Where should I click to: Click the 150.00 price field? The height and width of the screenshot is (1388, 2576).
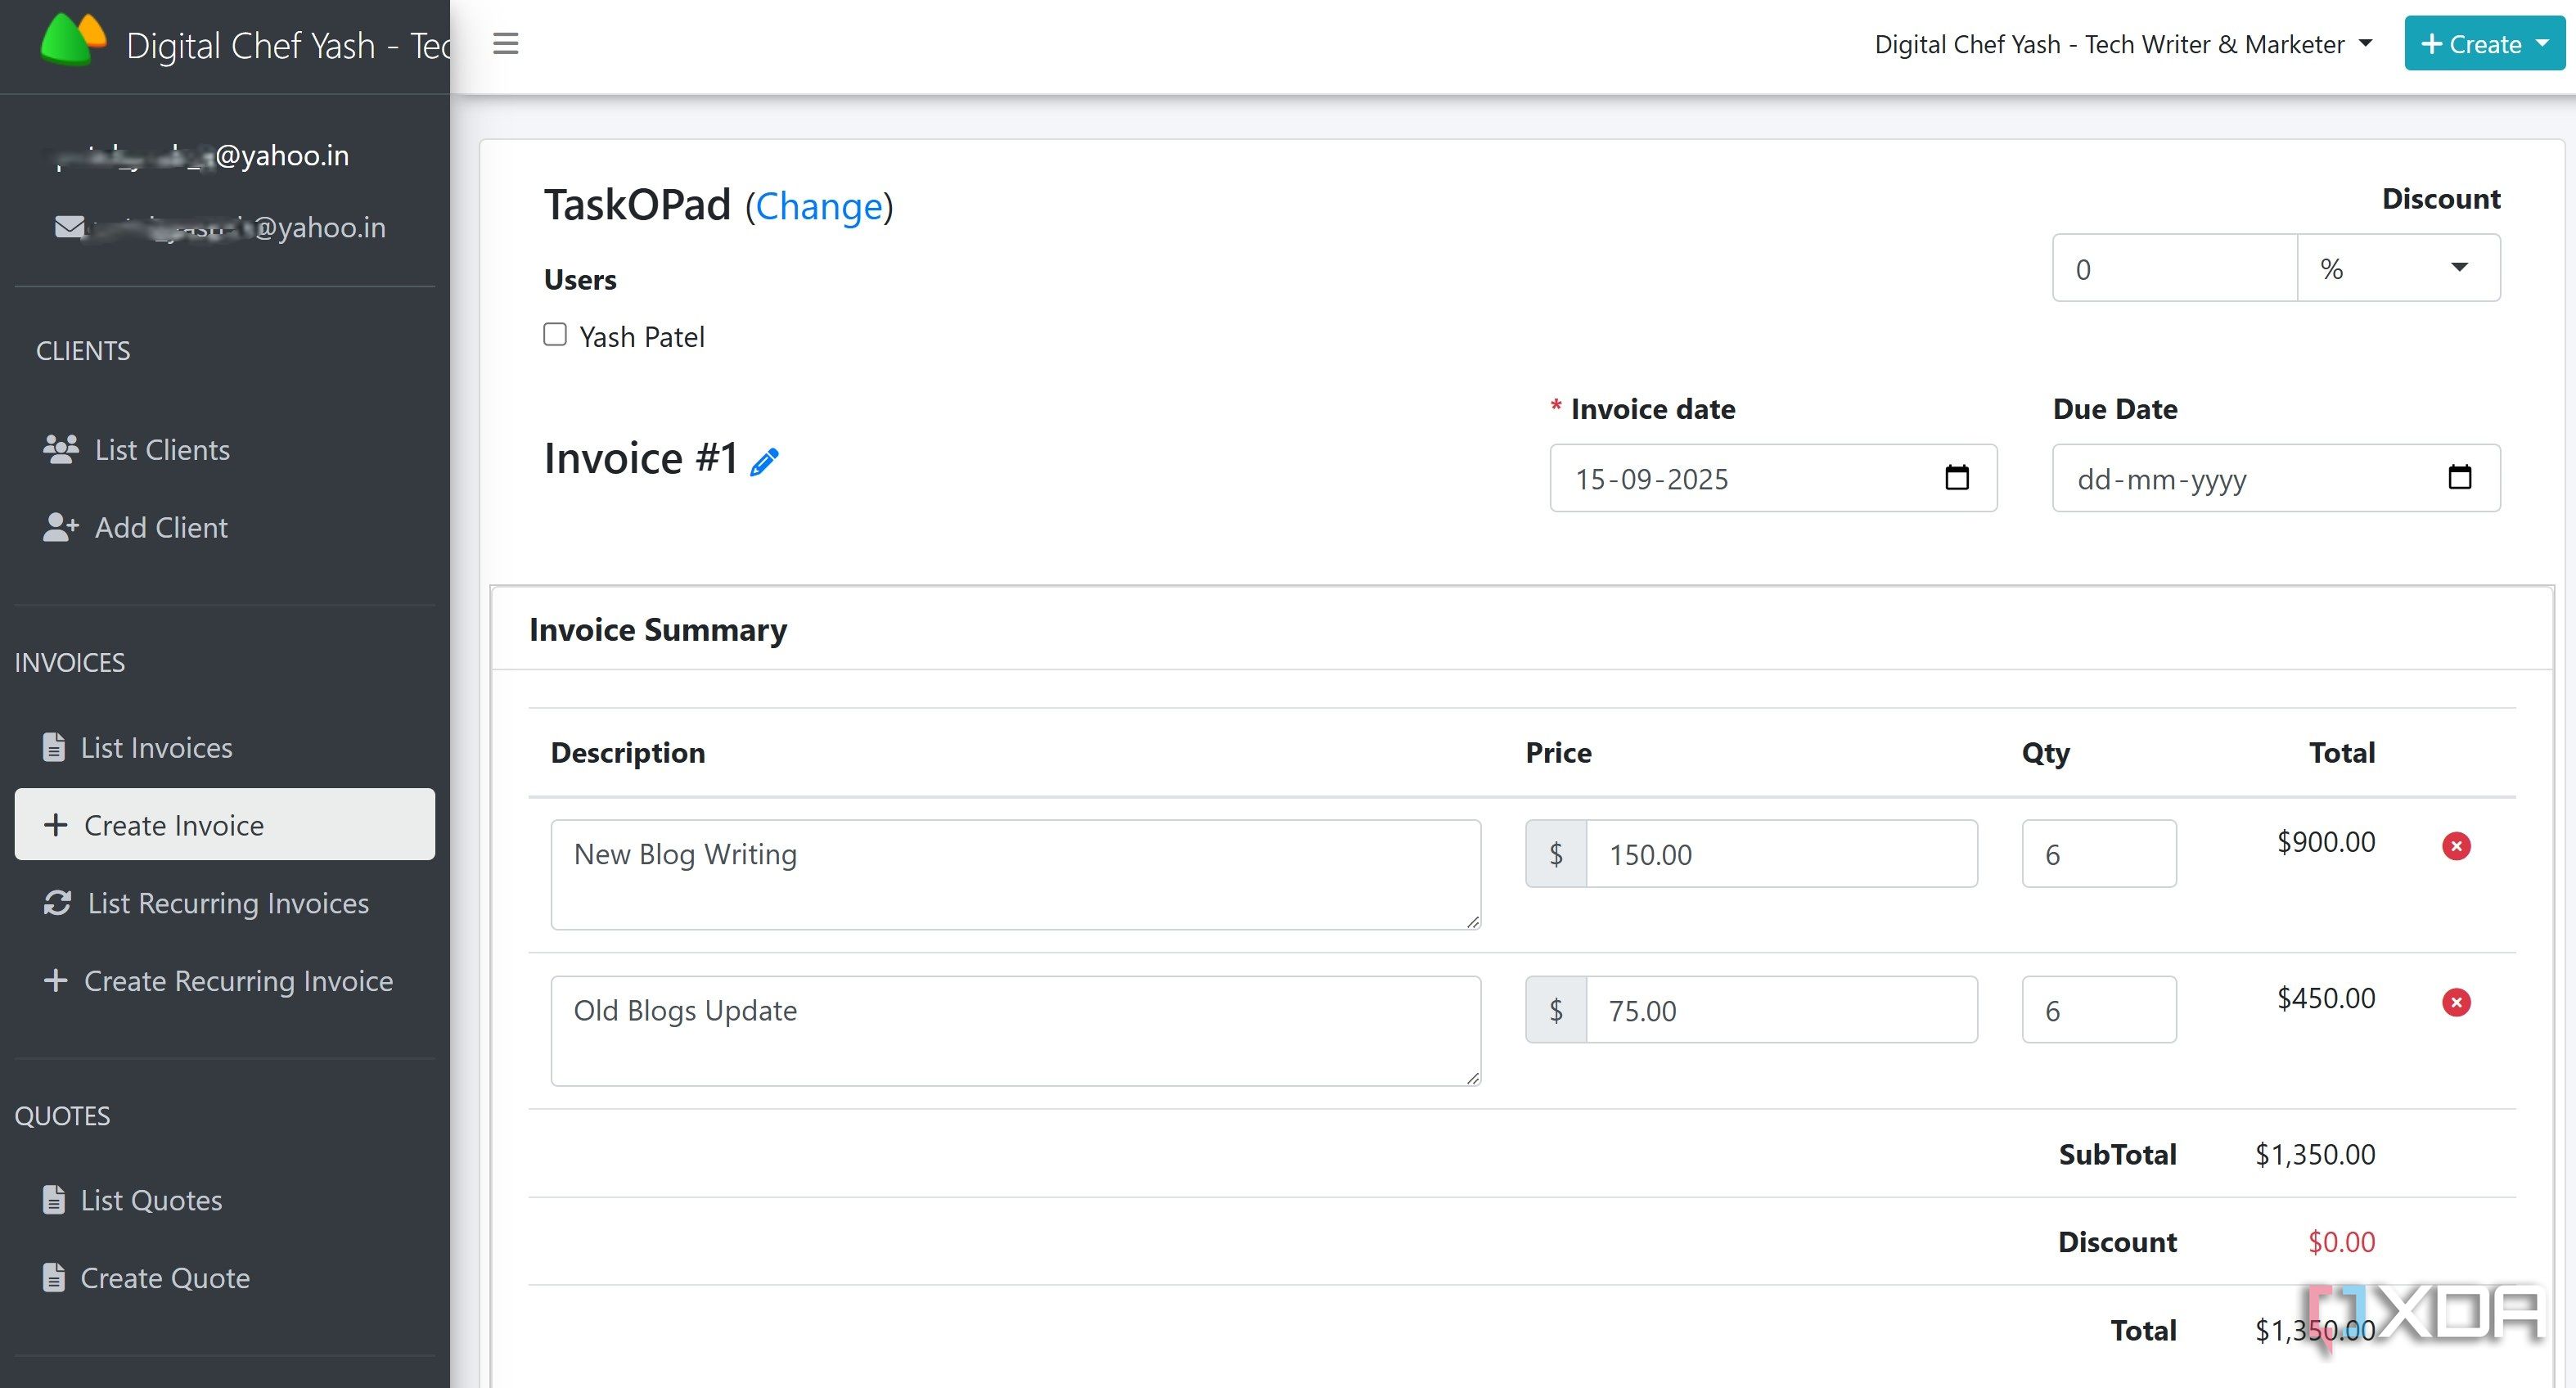pos(1781,853)
